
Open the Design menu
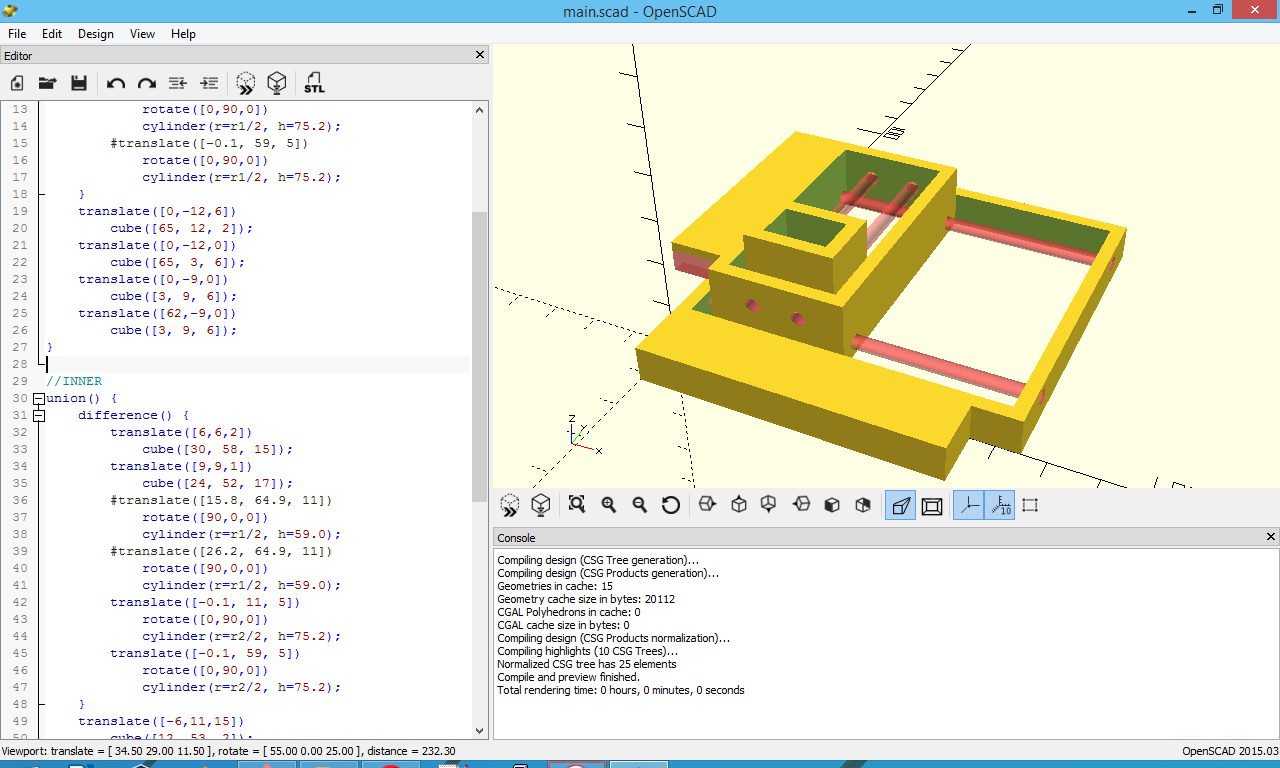tap(96, 33)
